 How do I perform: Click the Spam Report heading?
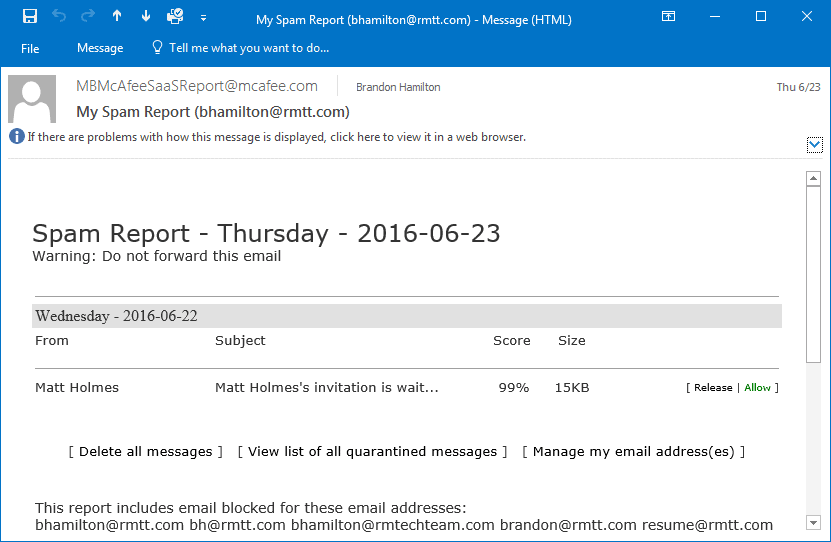click(x=266, y=234)
